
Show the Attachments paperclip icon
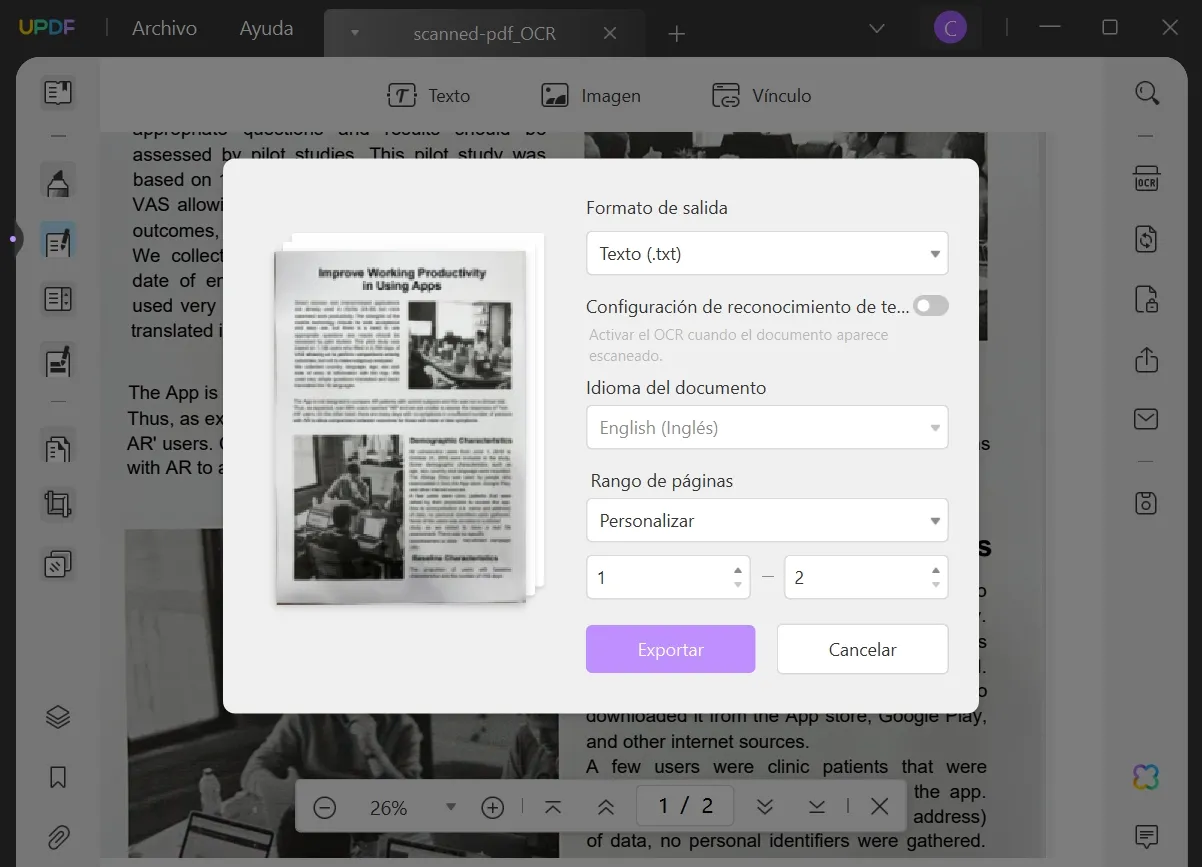coord(58,837)
